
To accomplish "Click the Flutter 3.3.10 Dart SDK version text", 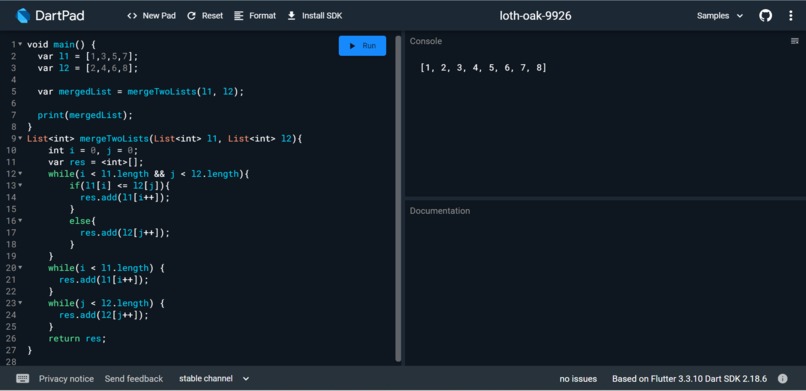I will (689, 379).
